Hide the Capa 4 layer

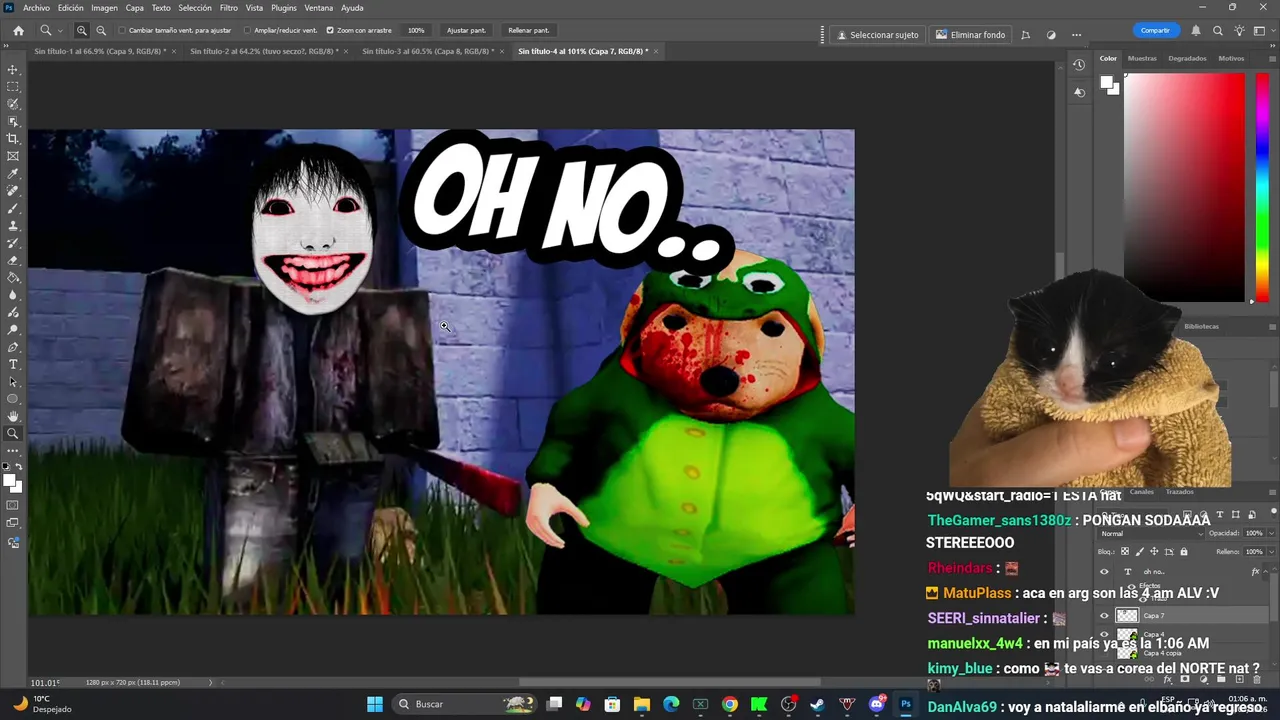point(1104,635)
